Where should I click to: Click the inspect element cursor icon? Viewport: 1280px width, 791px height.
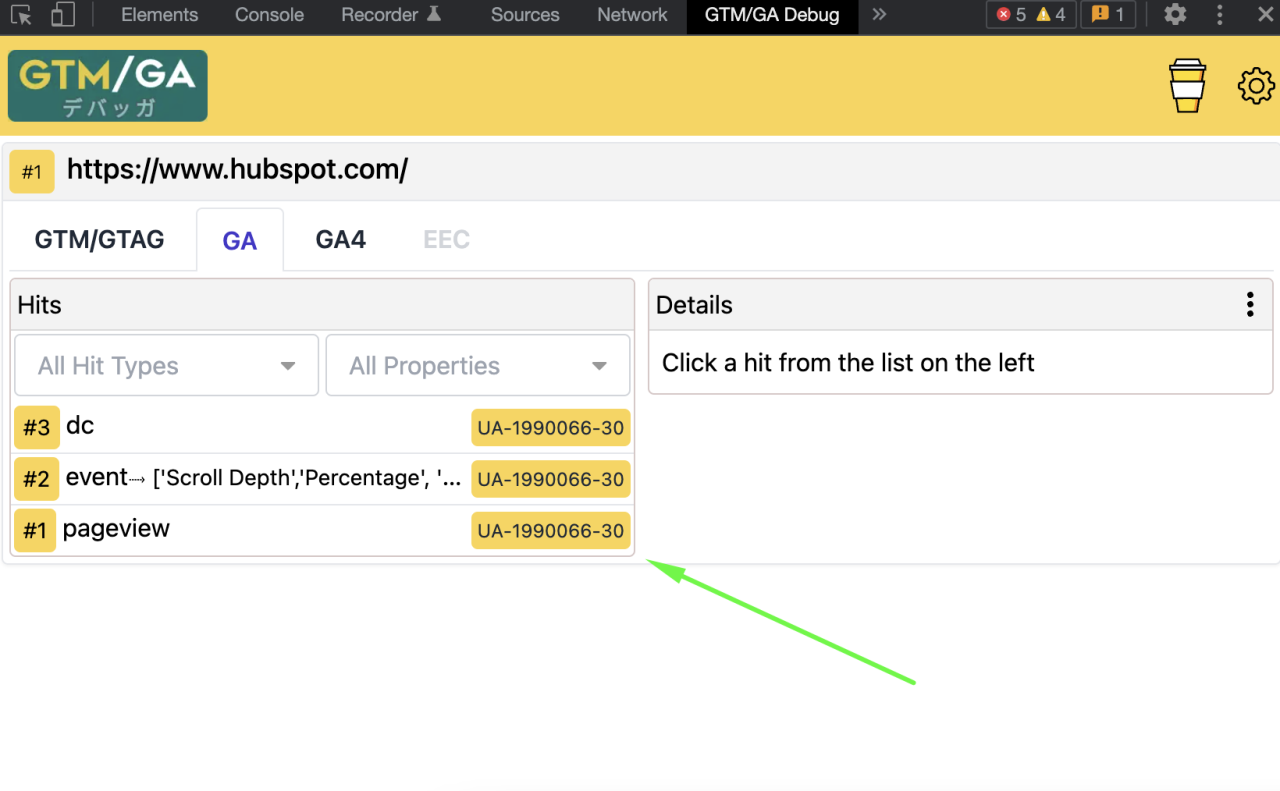(22, 15)
